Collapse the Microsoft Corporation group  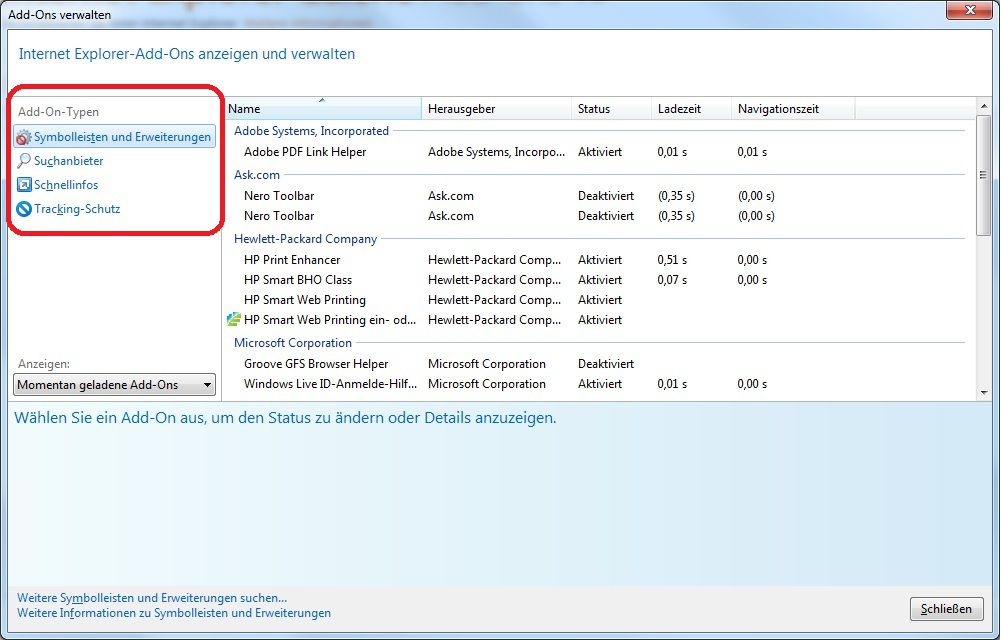coord(293,343)
